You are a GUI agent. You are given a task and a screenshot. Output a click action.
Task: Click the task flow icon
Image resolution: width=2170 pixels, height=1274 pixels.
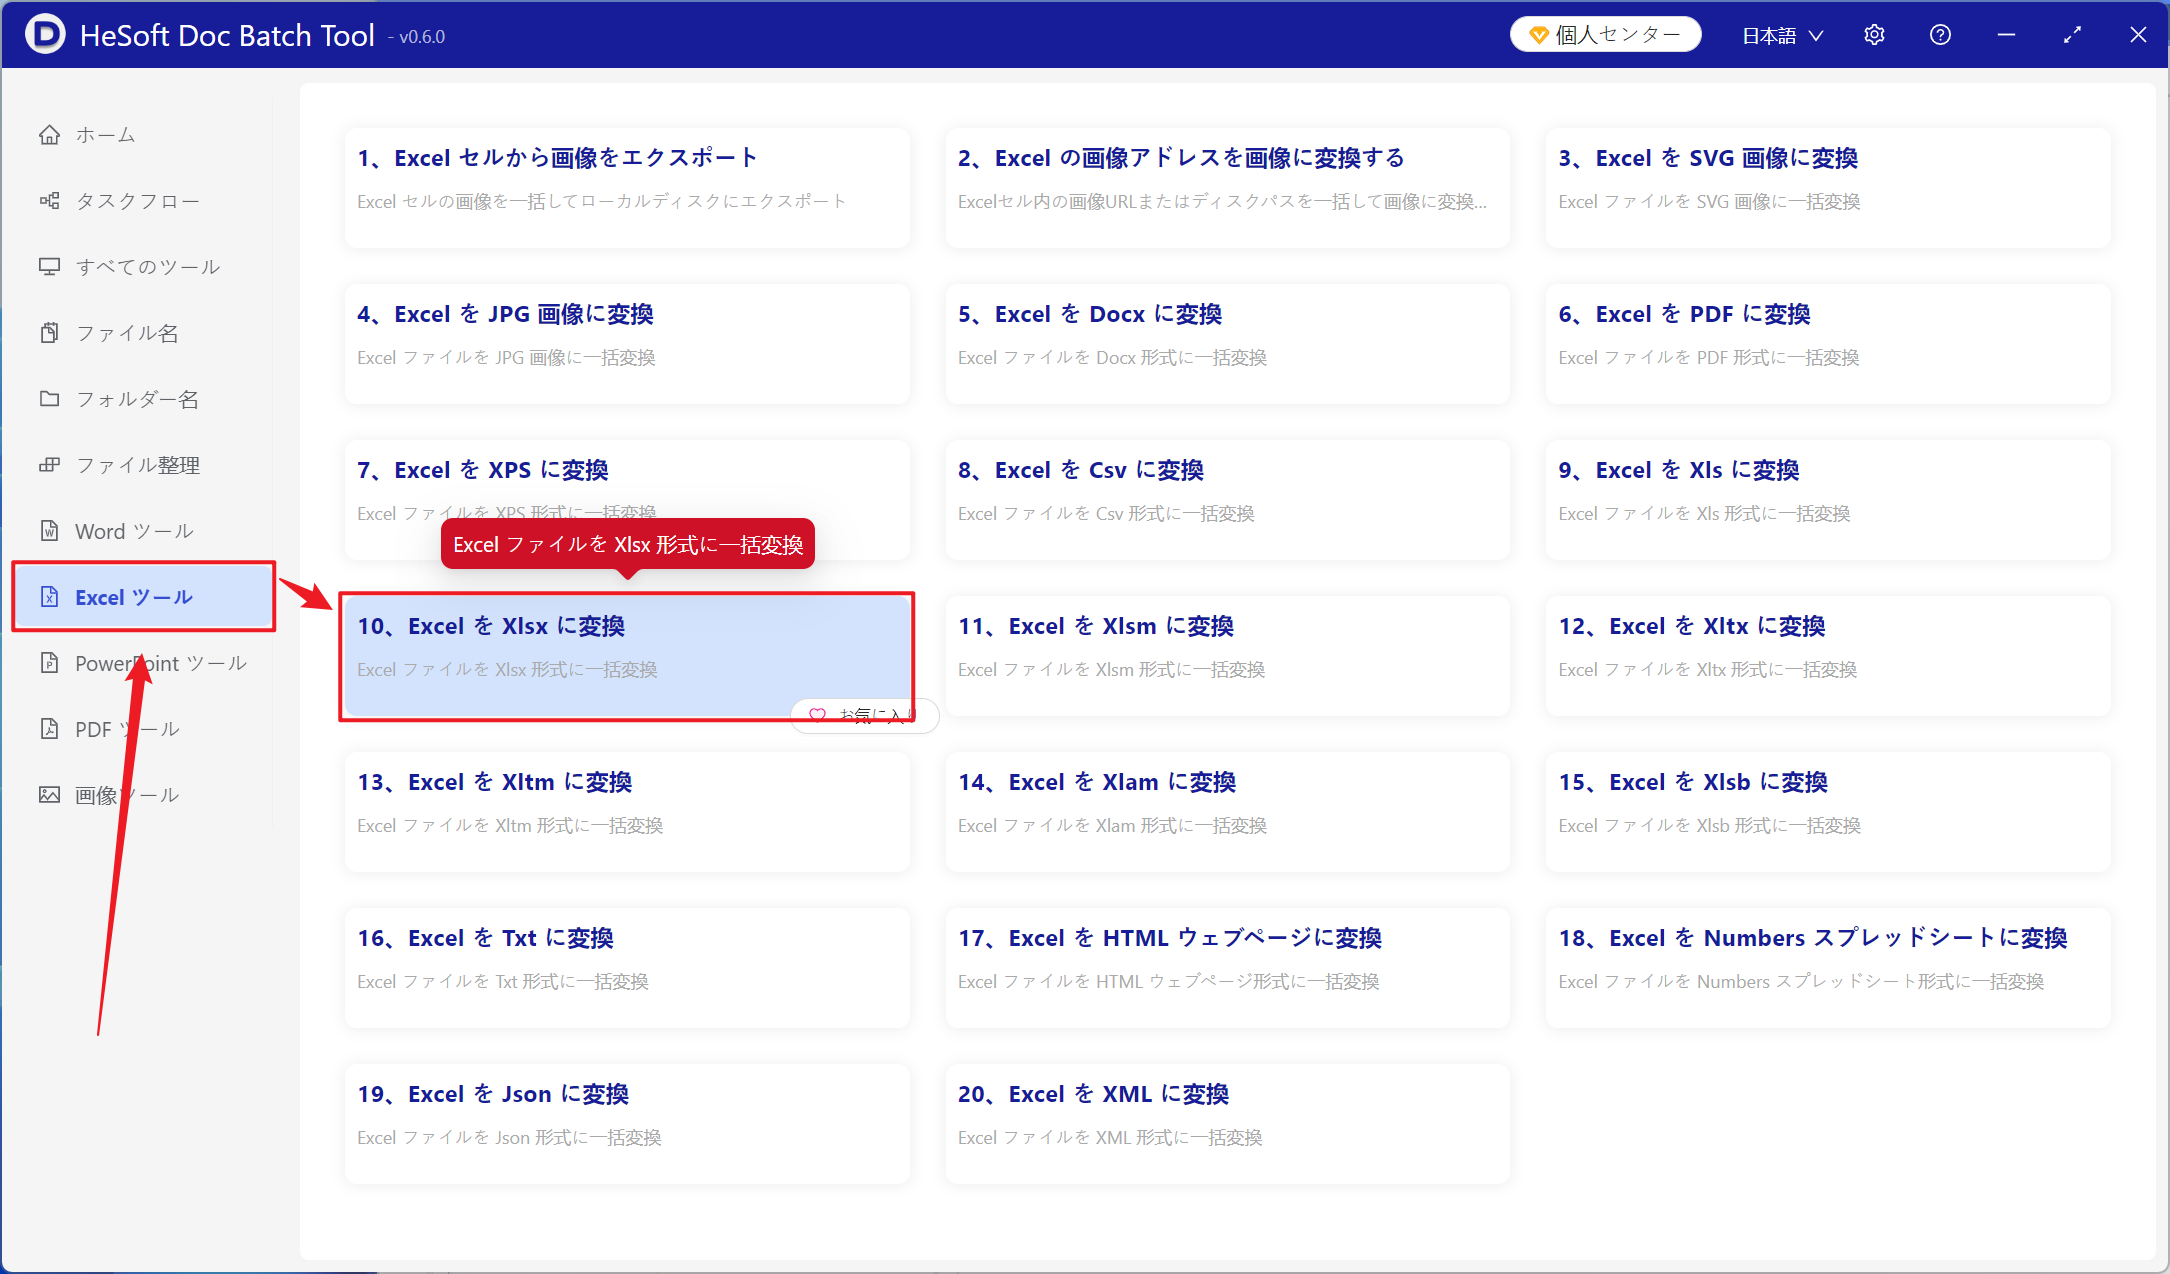49,201
